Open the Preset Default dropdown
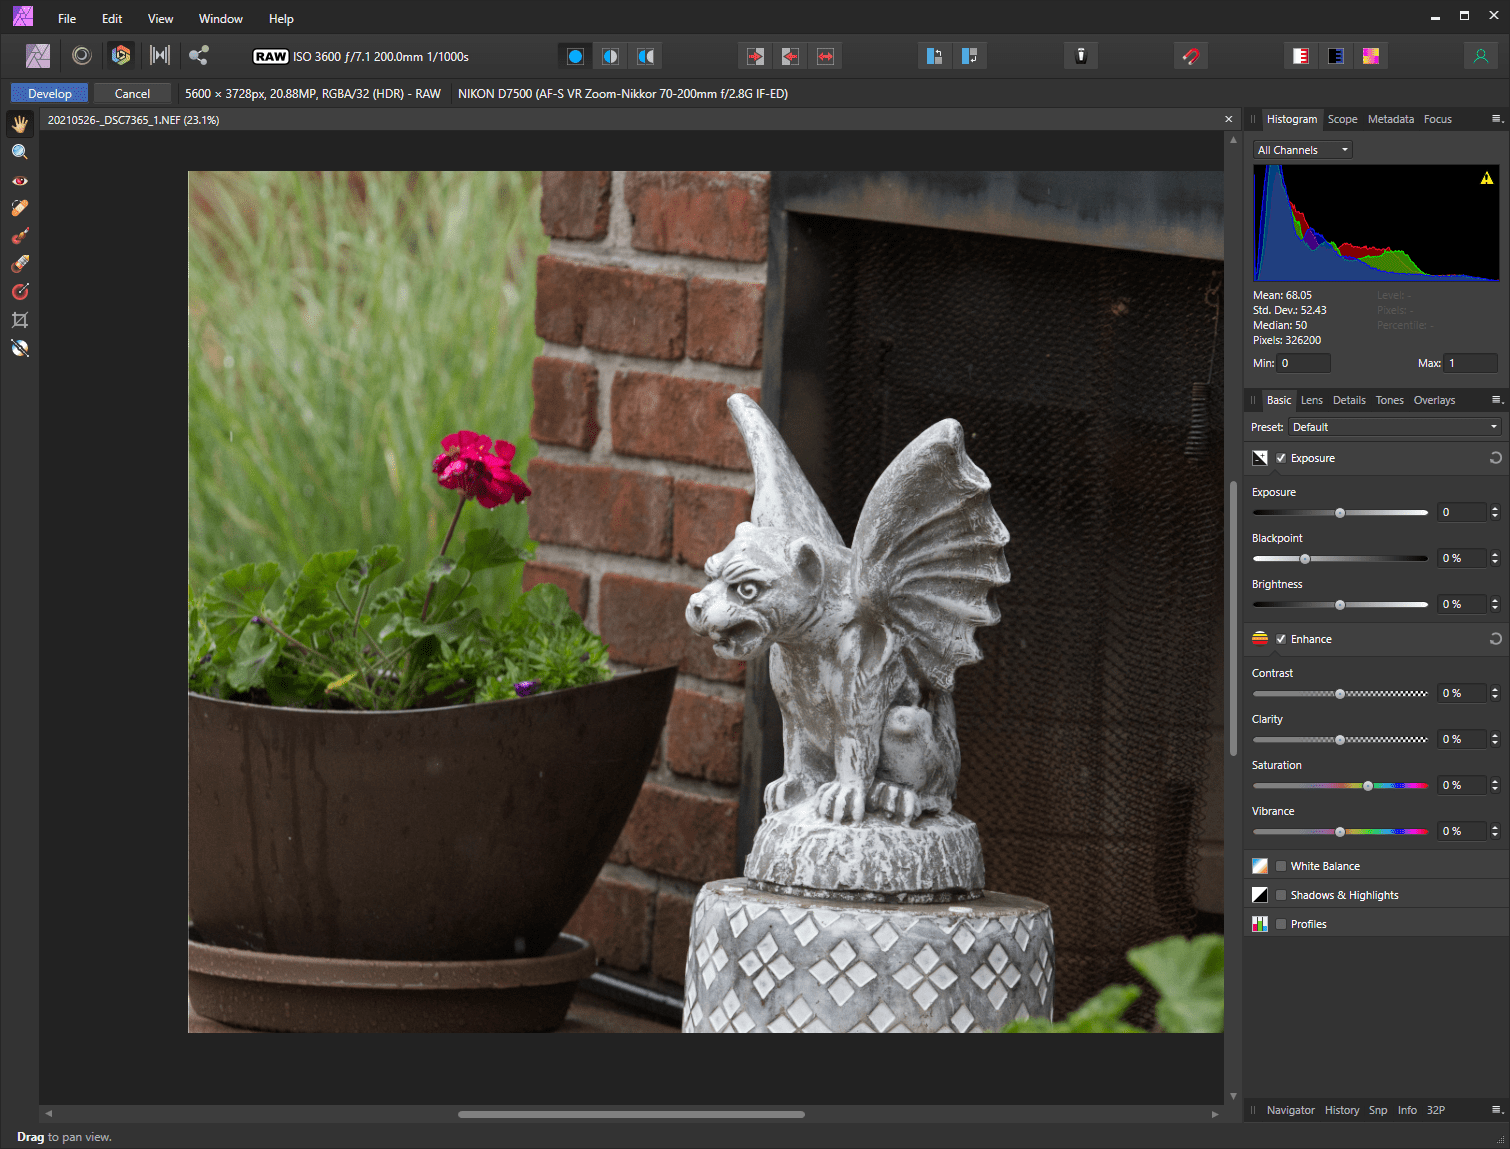This screenshot has width=1510, height=1149. coord(1395,427)
